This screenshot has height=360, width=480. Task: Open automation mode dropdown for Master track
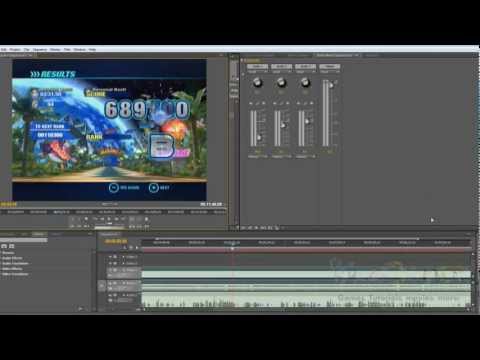pyautogui.click(x=329, y=71)
